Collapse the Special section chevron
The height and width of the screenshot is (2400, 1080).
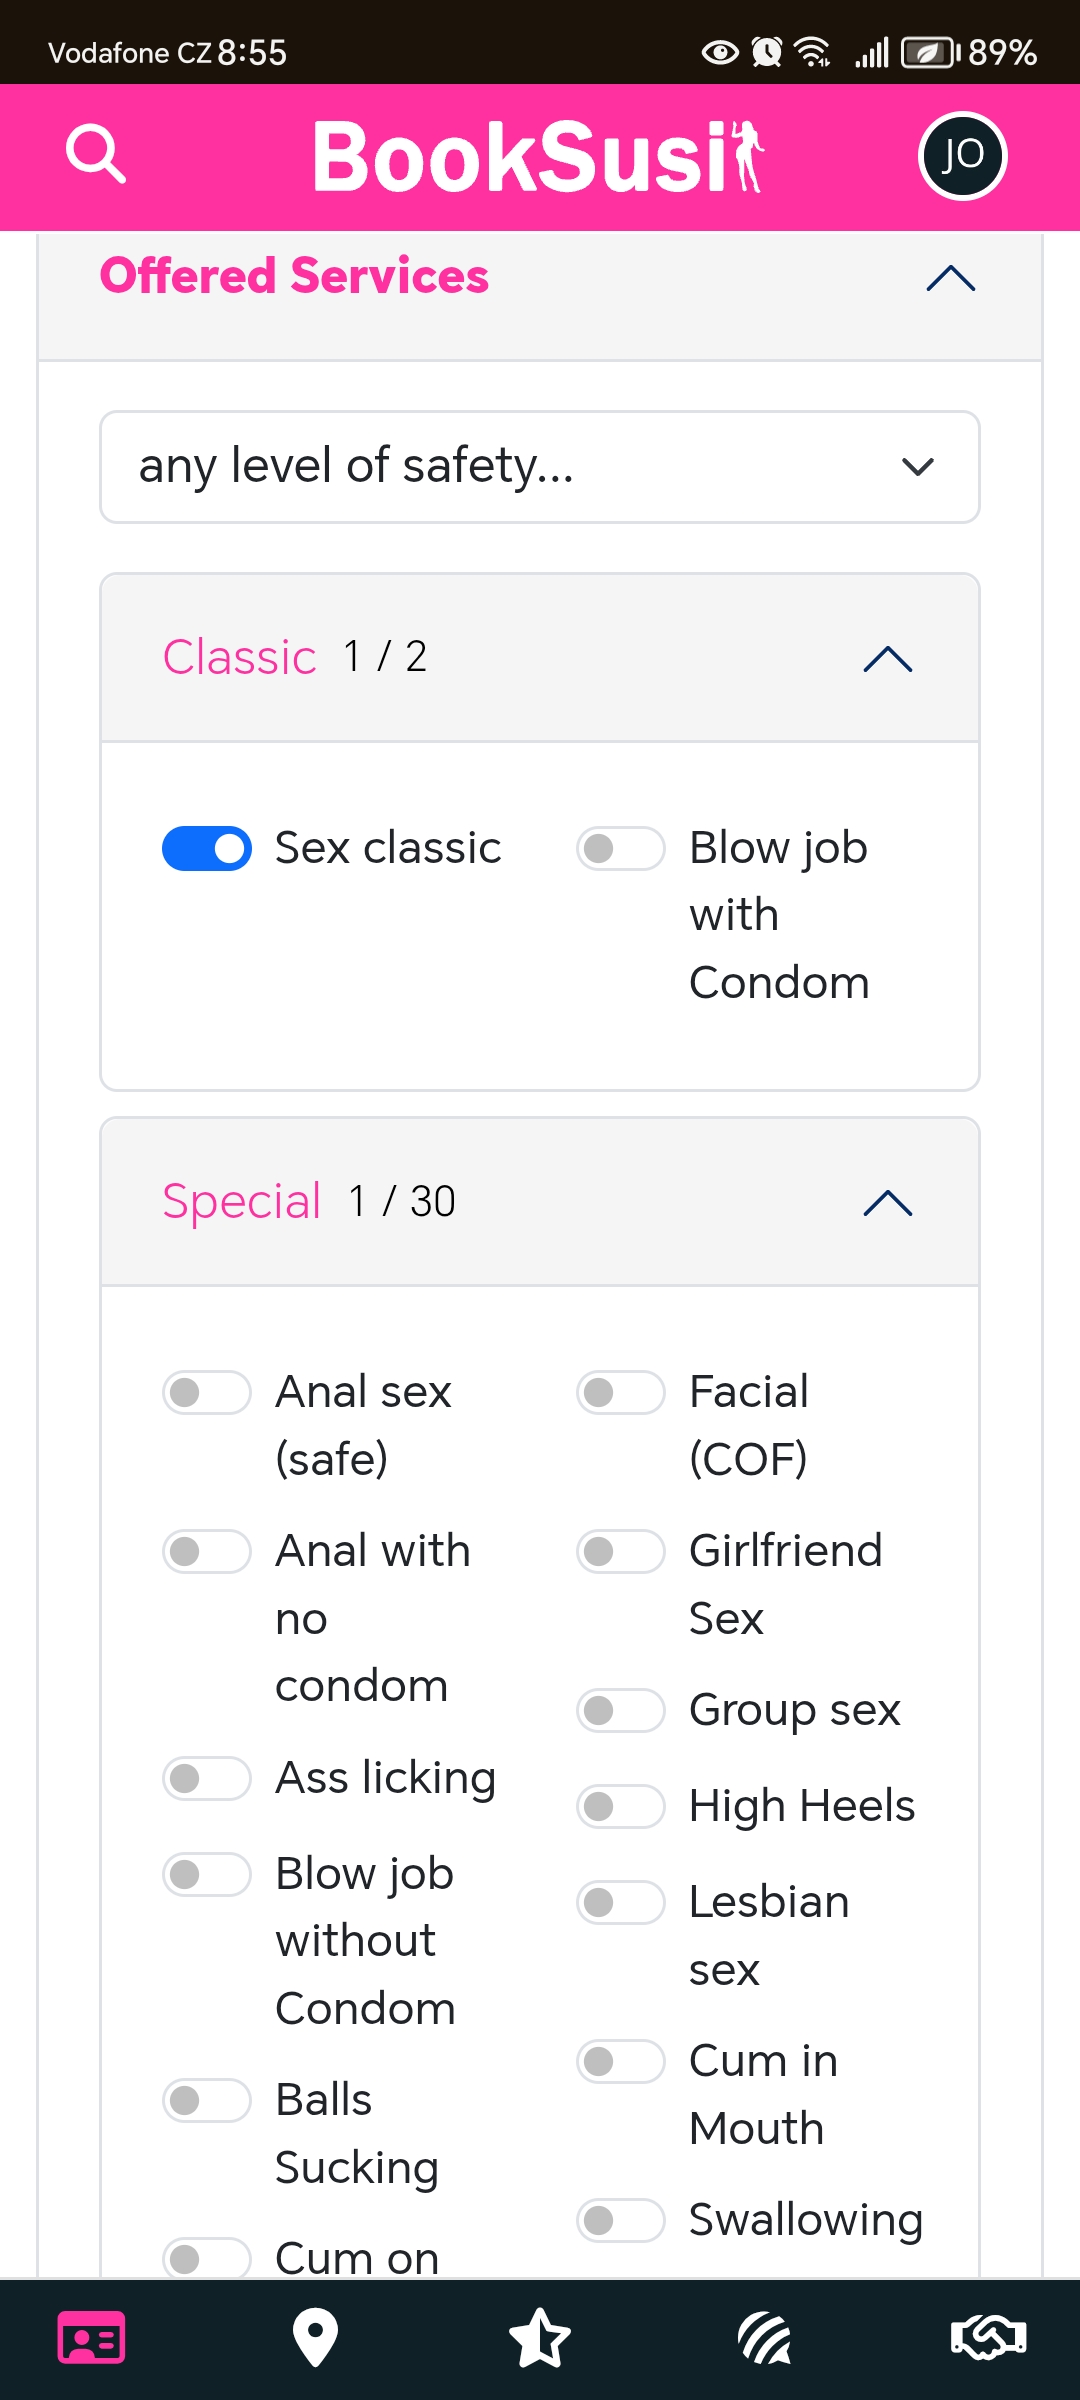[888, 1203]
